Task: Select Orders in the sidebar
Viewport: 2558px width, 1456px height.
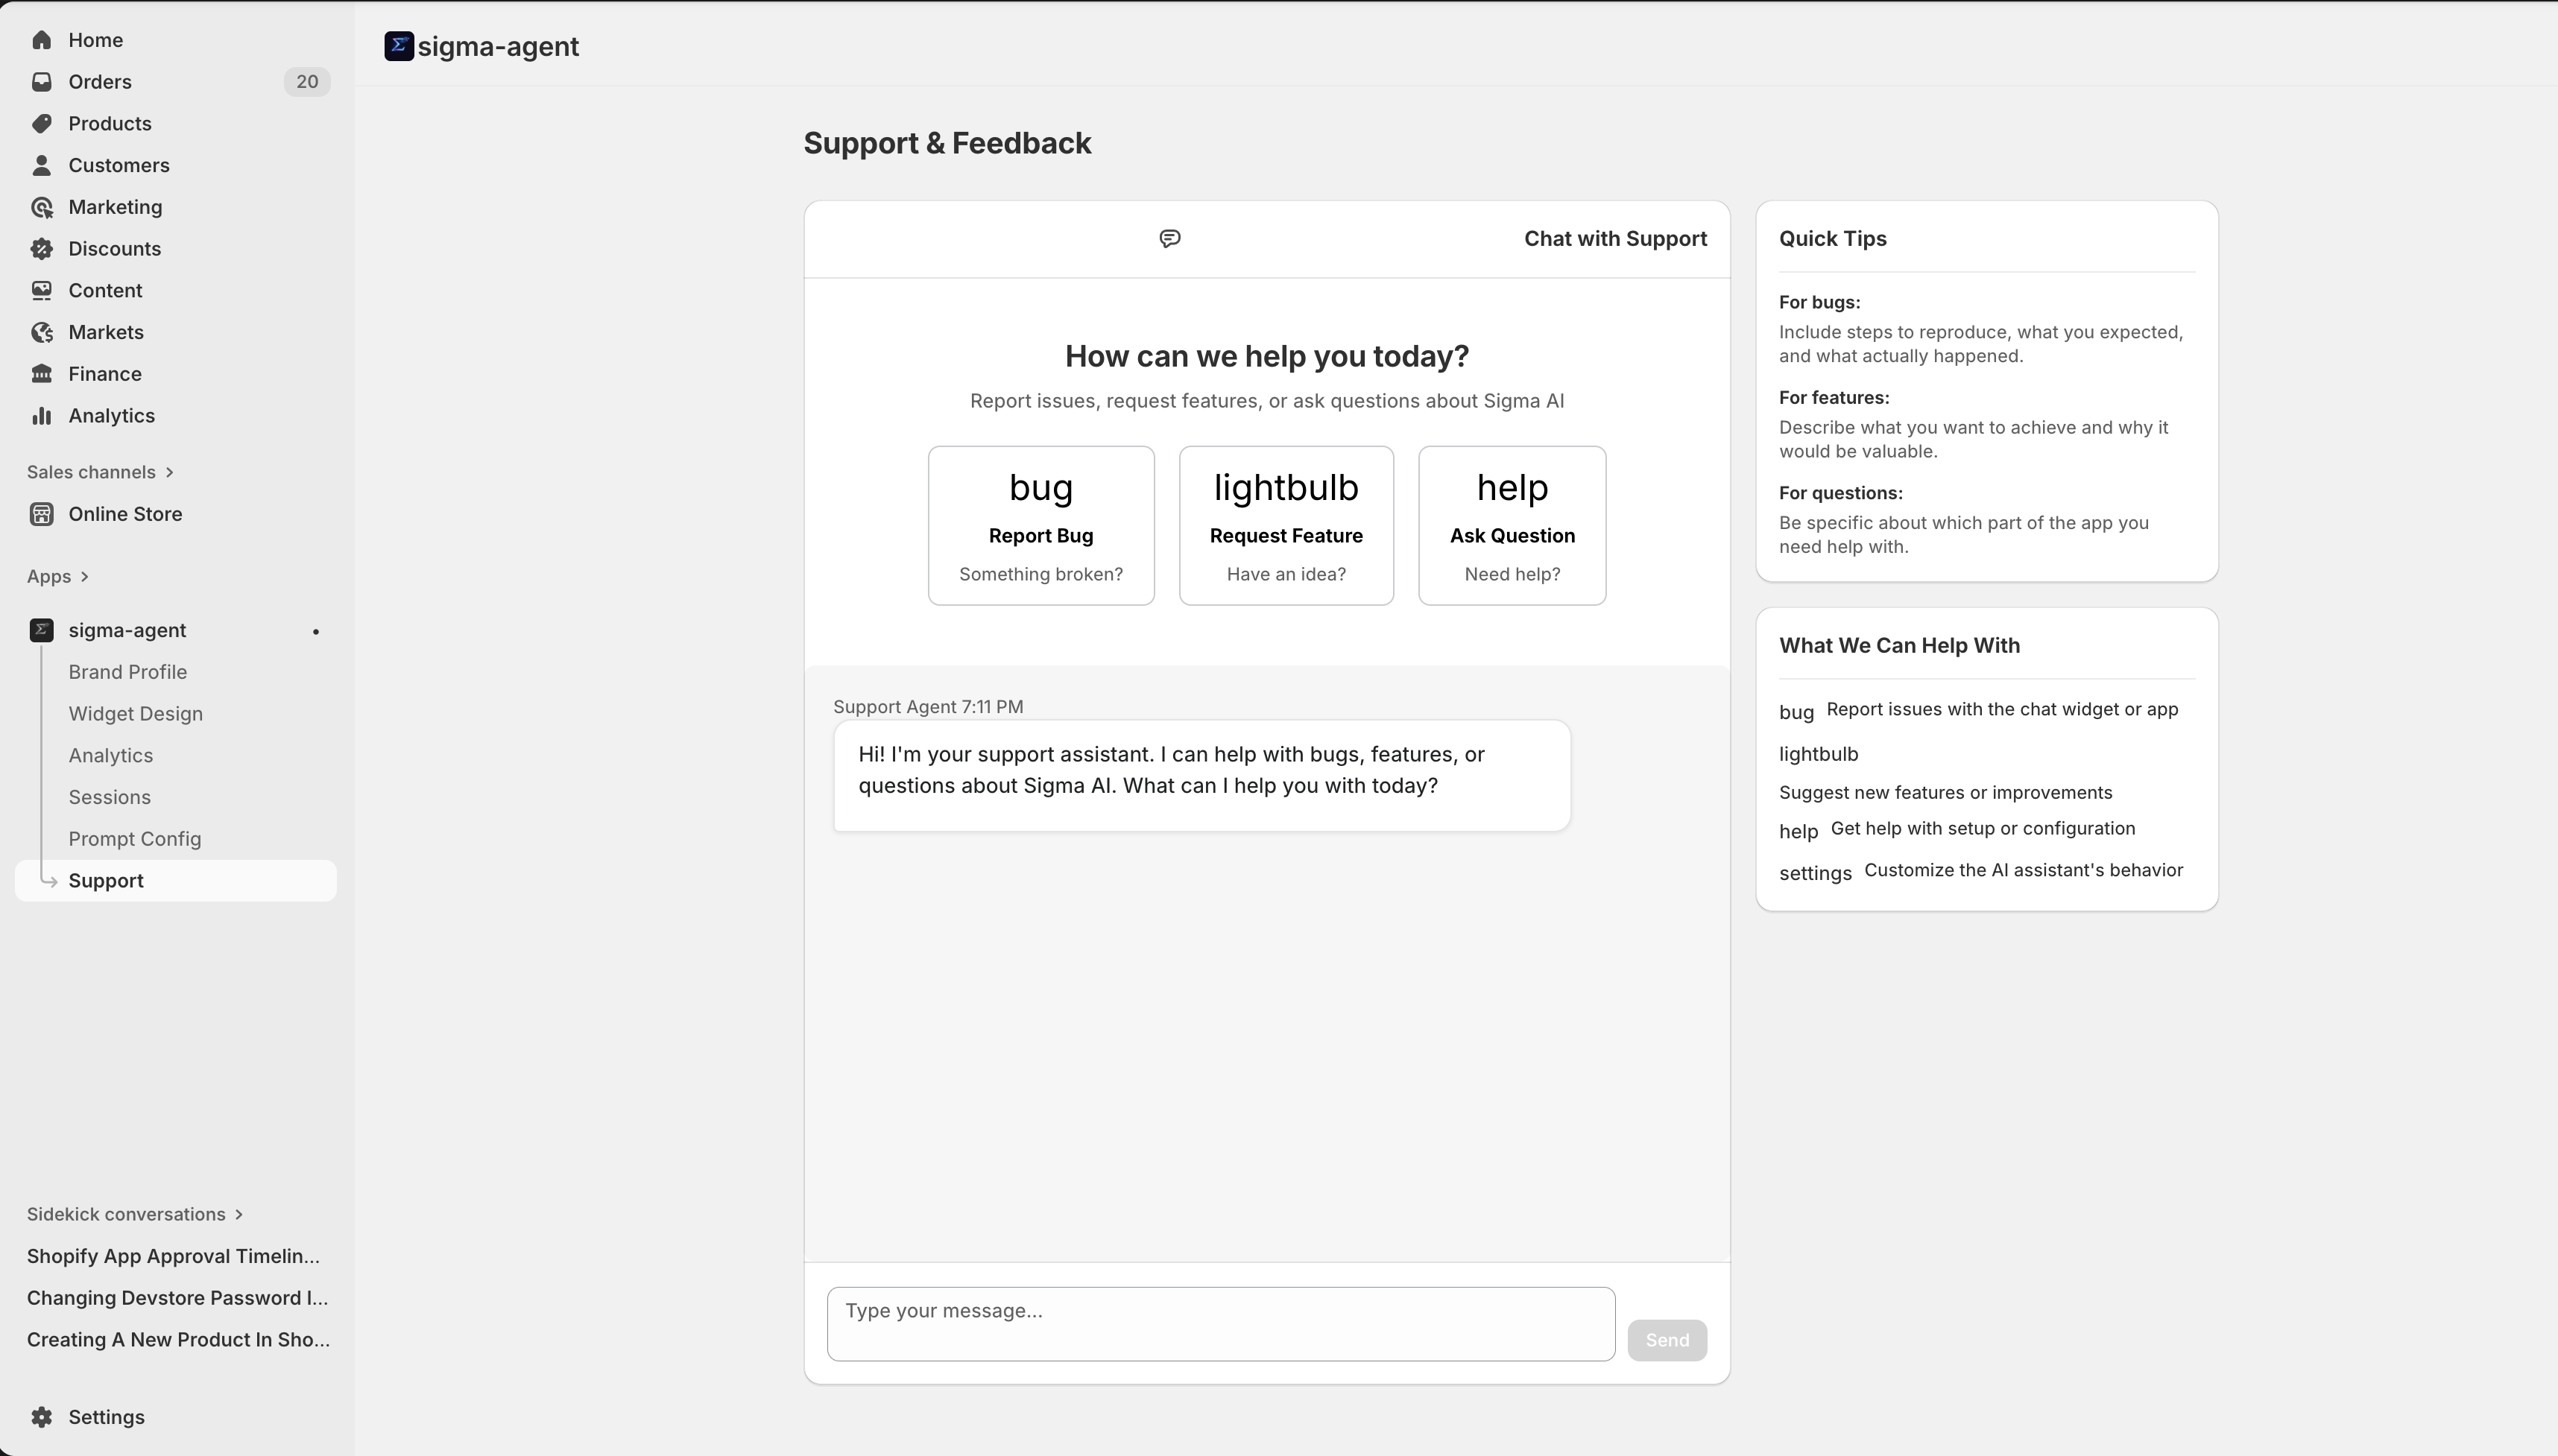Action: click(99, 81)
